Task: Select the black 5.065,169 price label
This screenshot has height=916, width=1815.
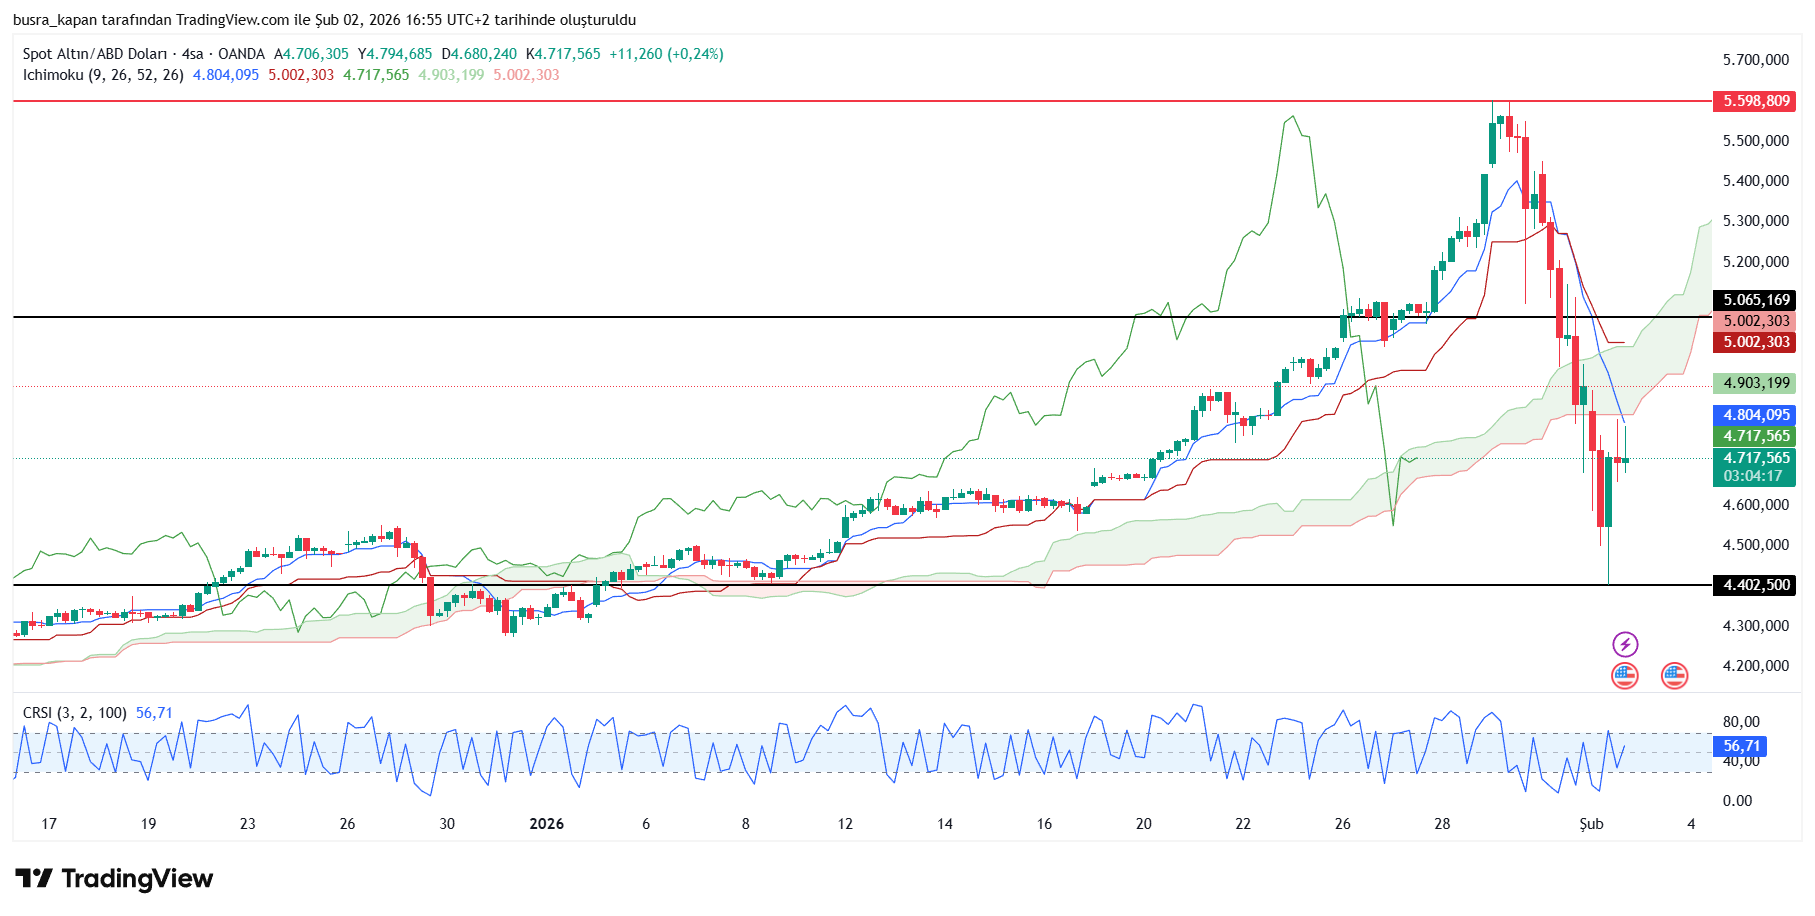Action: [x=1755, y=300]
